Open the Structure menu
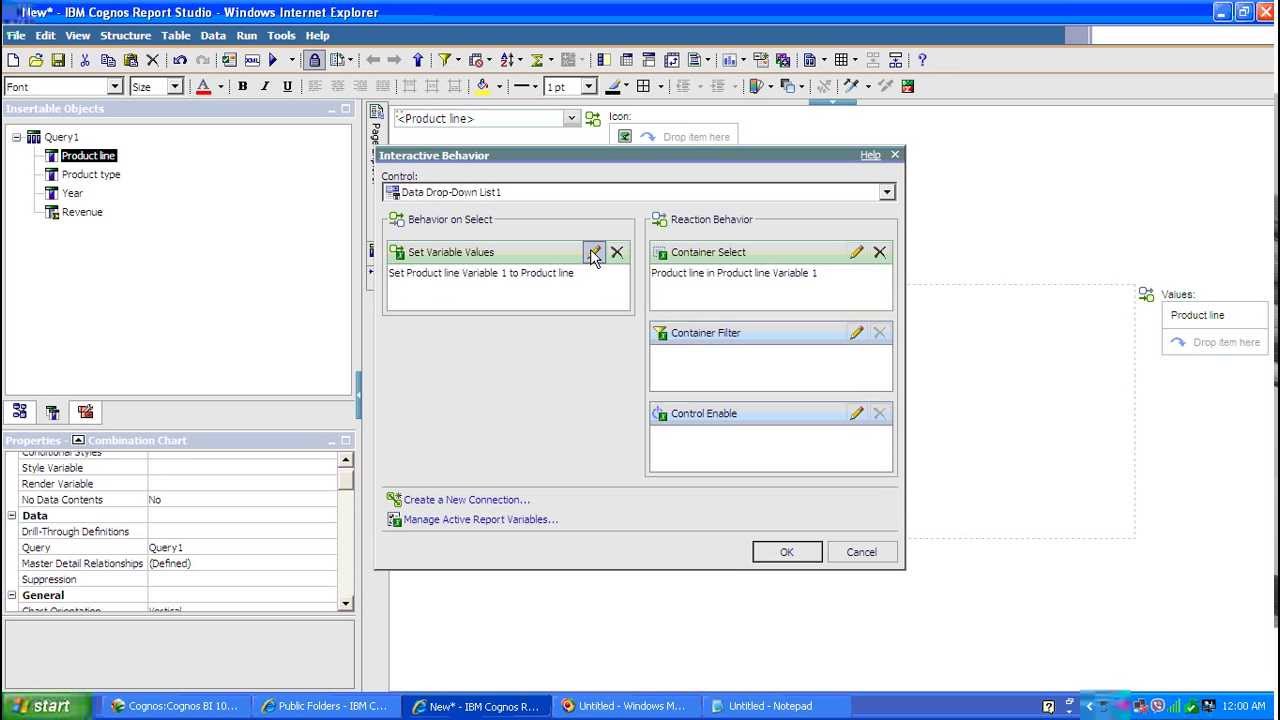The width and height of the screenshot is (1280, 720). [125, 35]
